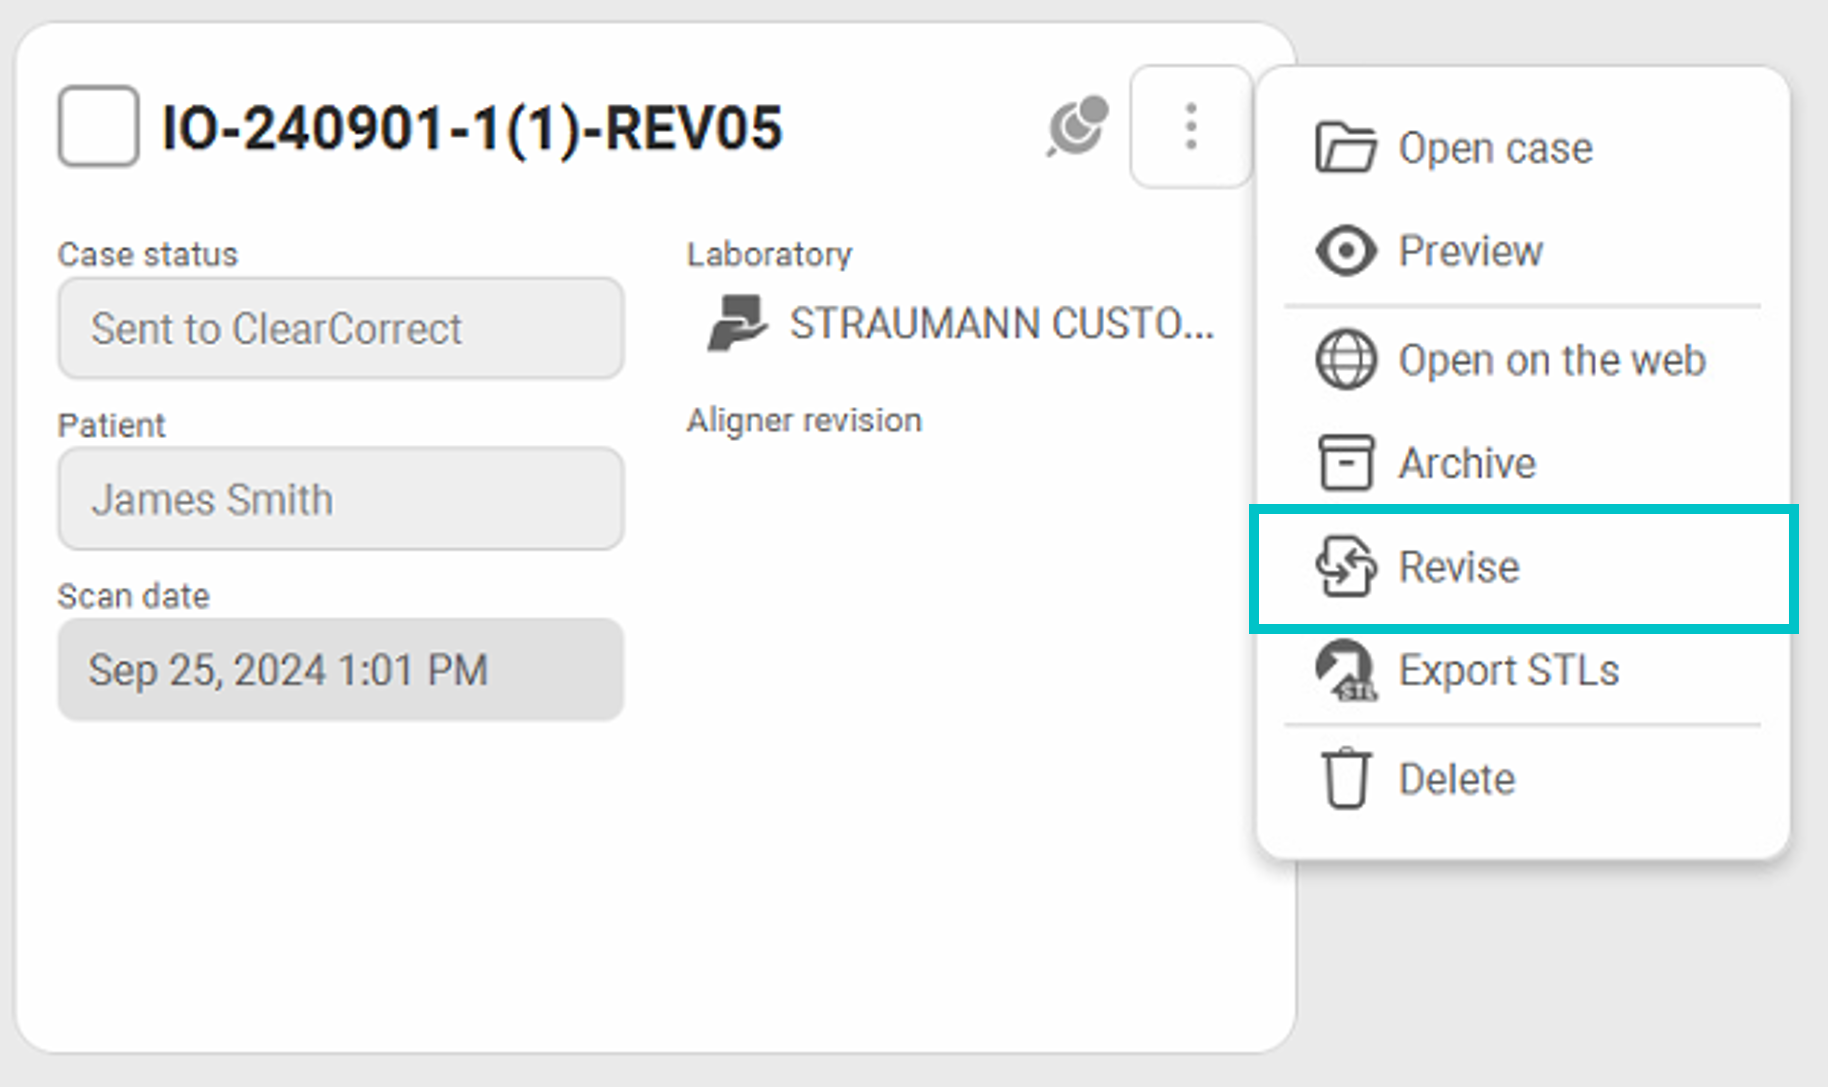The width and height of the screenshot is (1828, 1087).
Task: Choose Export STLs text option
Action: point(1508,670)
